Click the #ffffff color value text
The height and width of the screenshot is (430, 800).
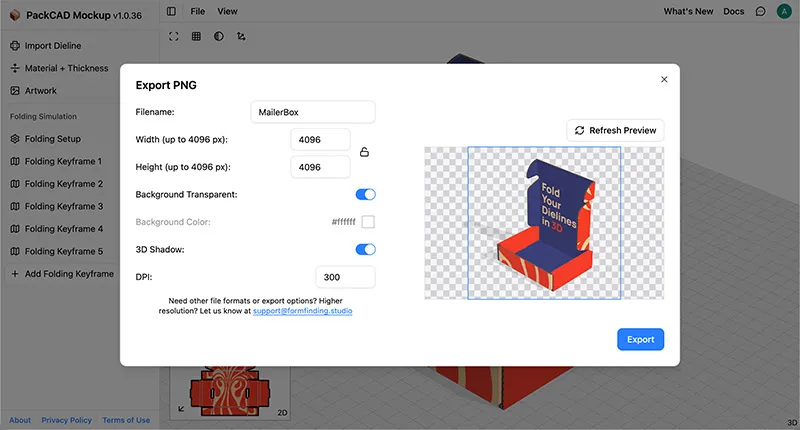point(343,222)
